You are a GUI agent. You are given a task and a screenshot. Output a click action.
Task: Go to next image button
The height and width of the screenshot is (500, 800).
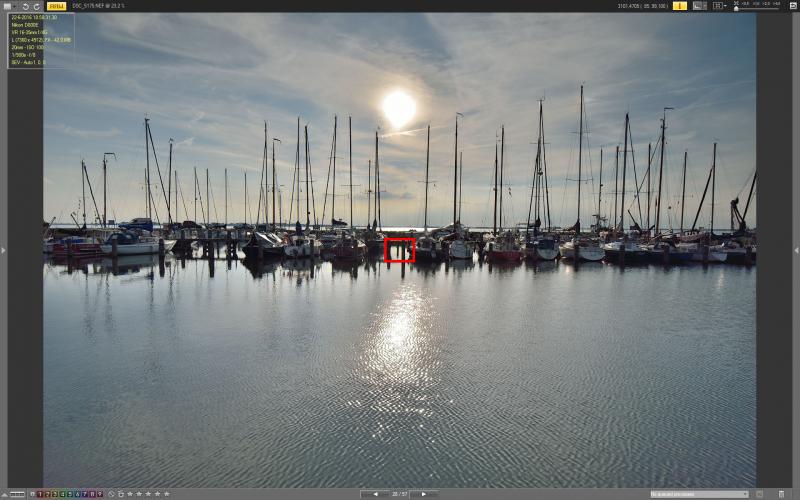(423, 494)
